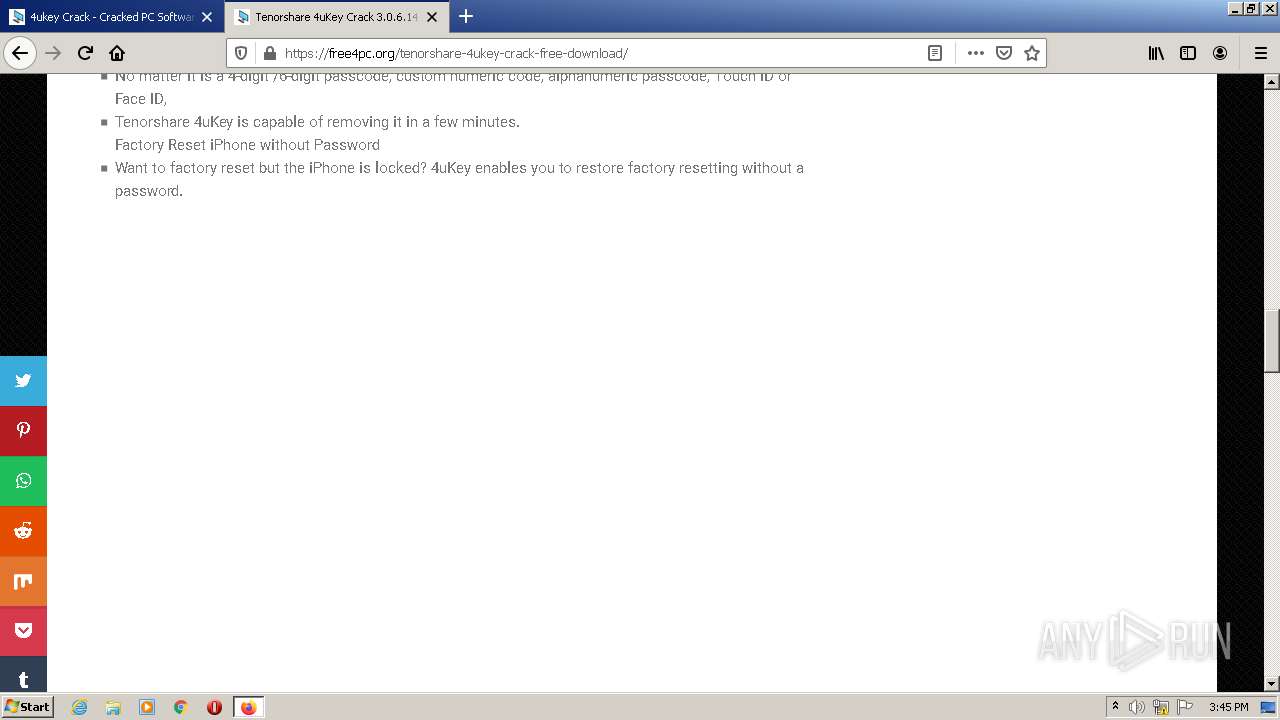
Task: Reload the current page
Action: (85, 53)
